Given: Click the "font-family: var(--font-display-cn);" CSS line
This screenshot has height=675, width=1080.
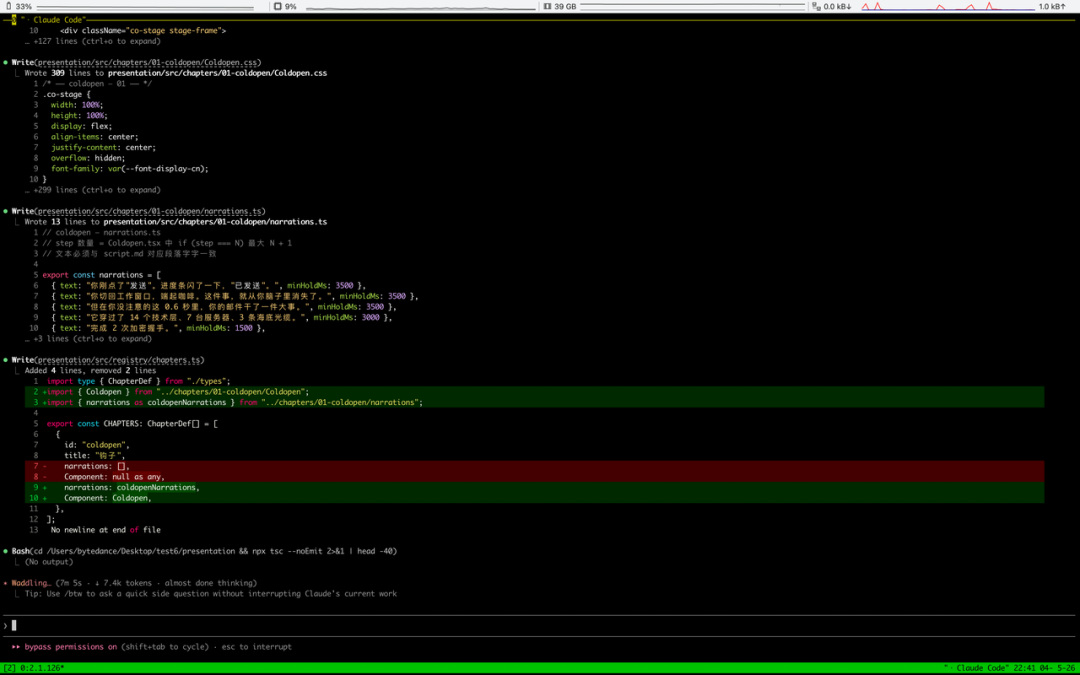Looking at the screenshot, I should pos(129,169).
